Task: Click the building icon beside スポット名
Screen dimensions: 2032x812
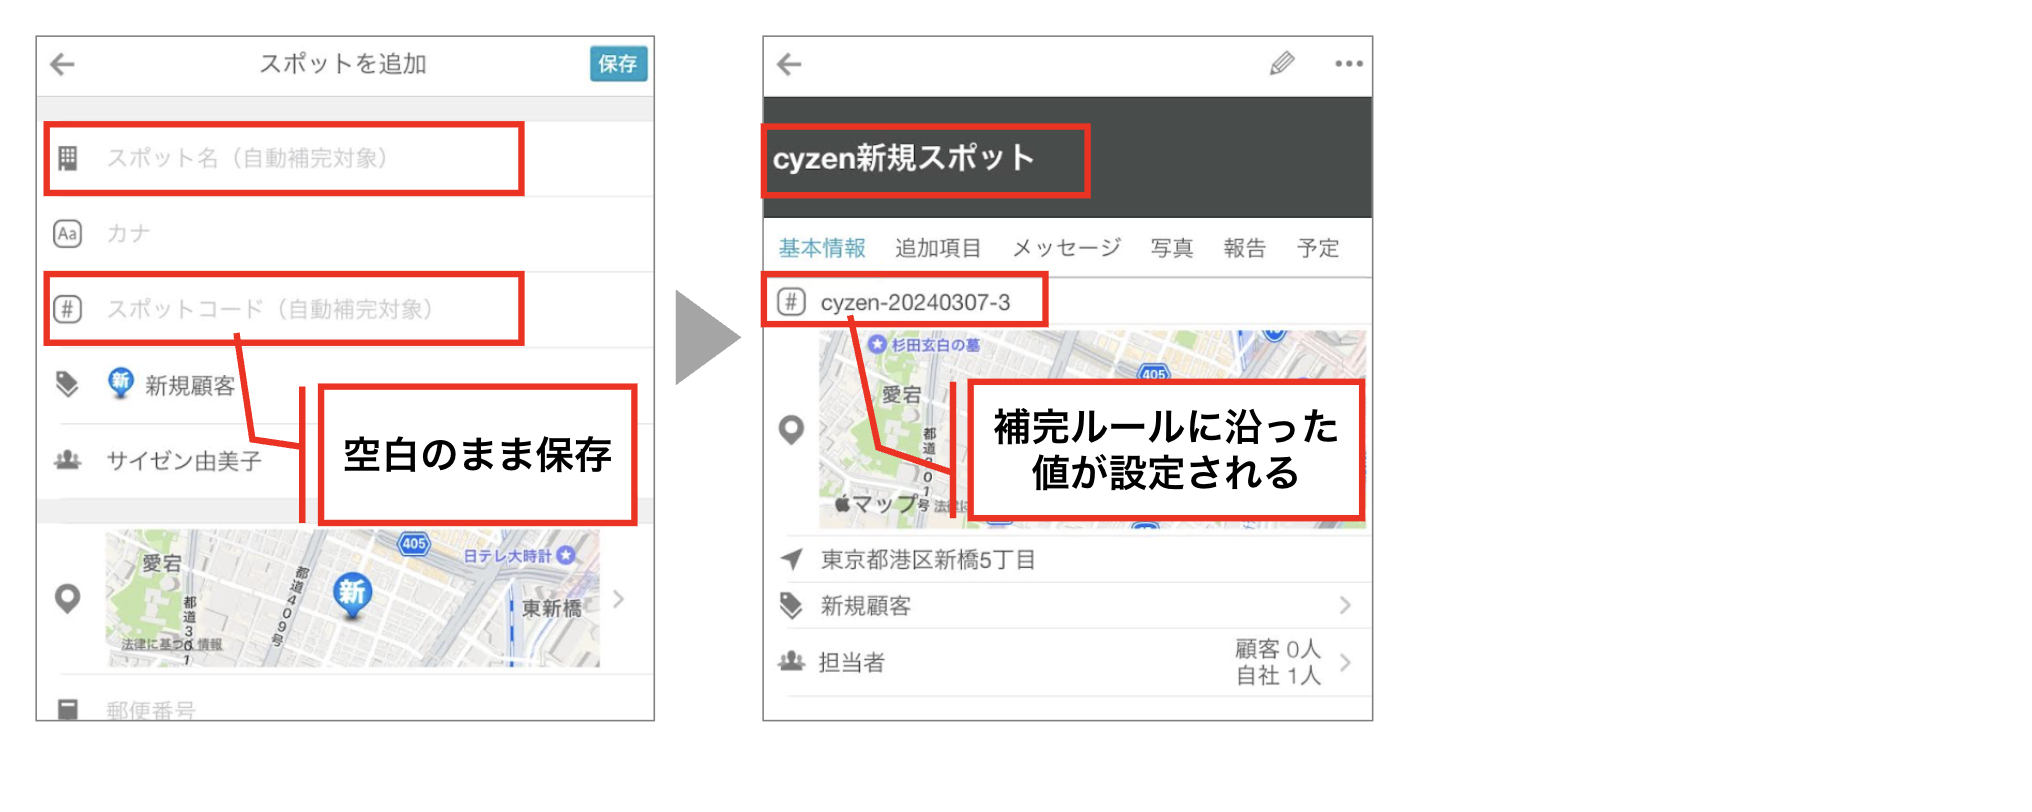Action: tap(67, 158)
